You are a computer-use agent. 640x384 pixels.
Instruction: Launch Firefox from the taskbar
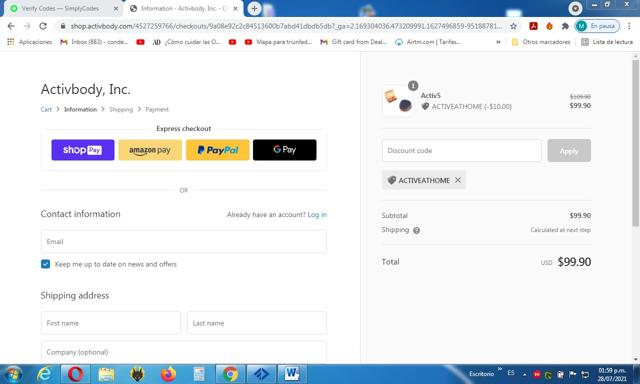[168, 374]
